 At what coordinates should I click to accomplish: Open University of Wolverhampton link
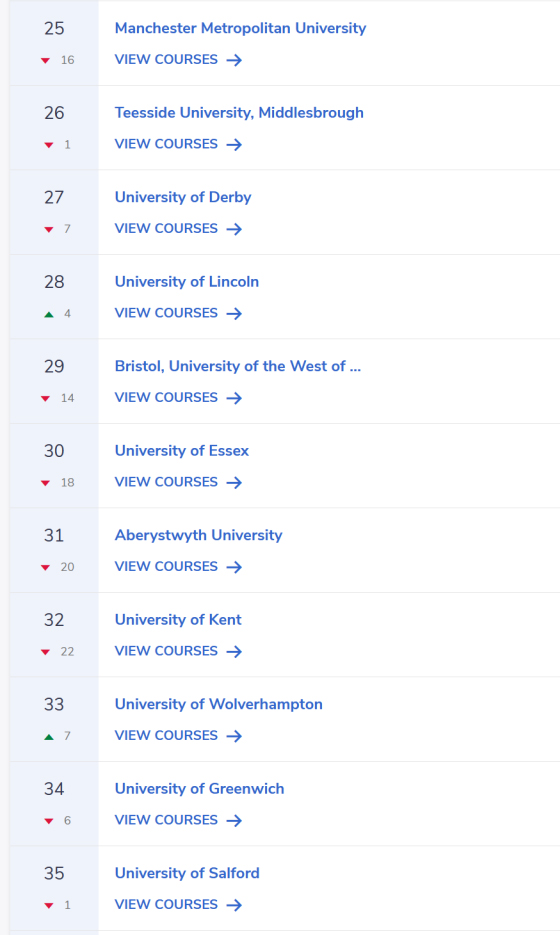tap(219, 704)
